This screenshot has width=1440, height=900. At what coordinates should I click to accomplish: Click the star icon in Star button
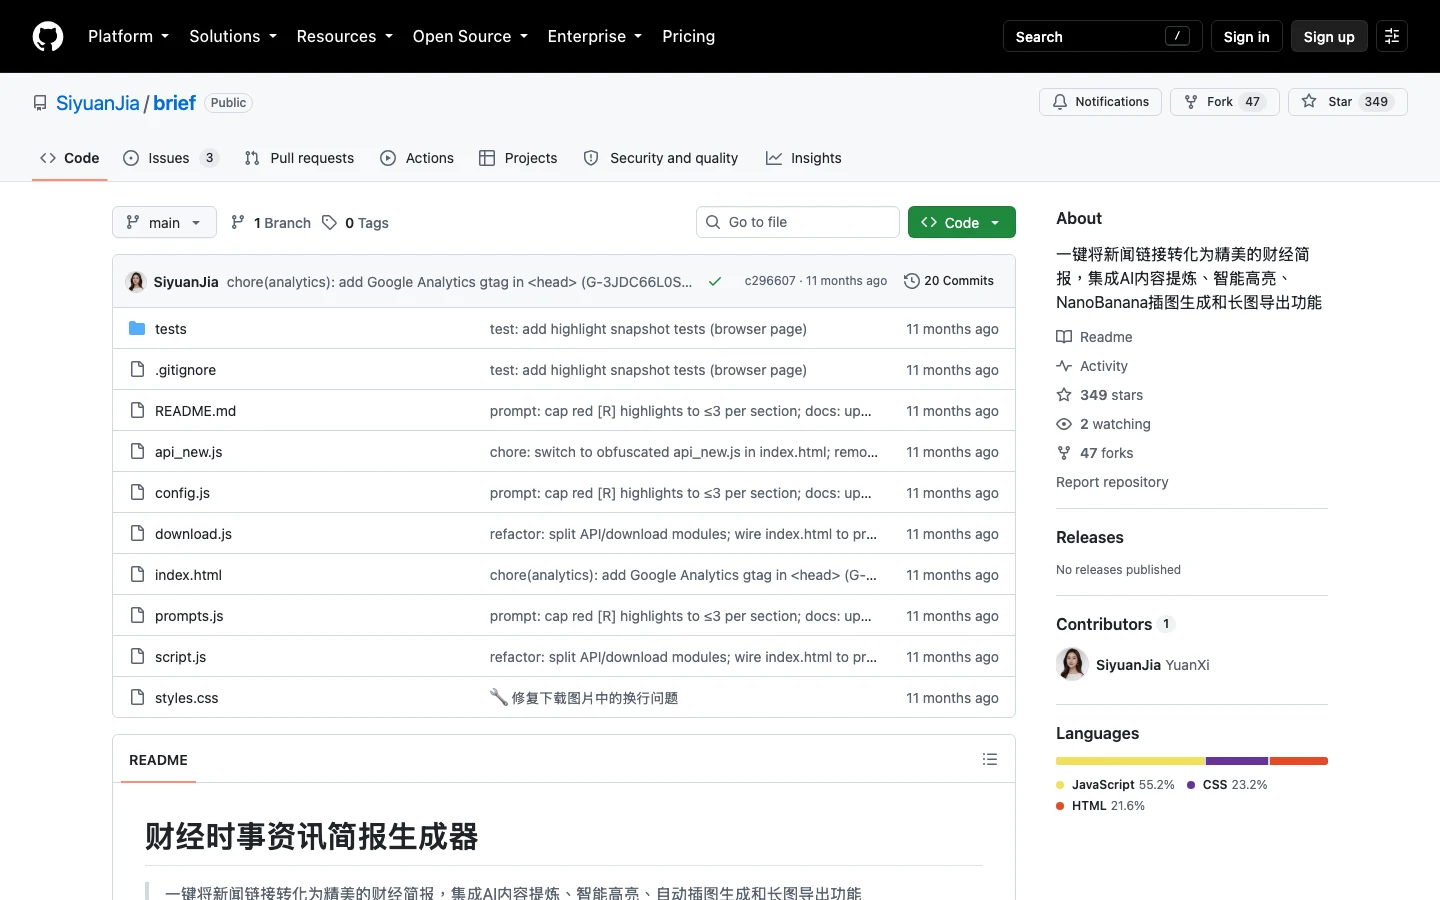coord(1309,102)
